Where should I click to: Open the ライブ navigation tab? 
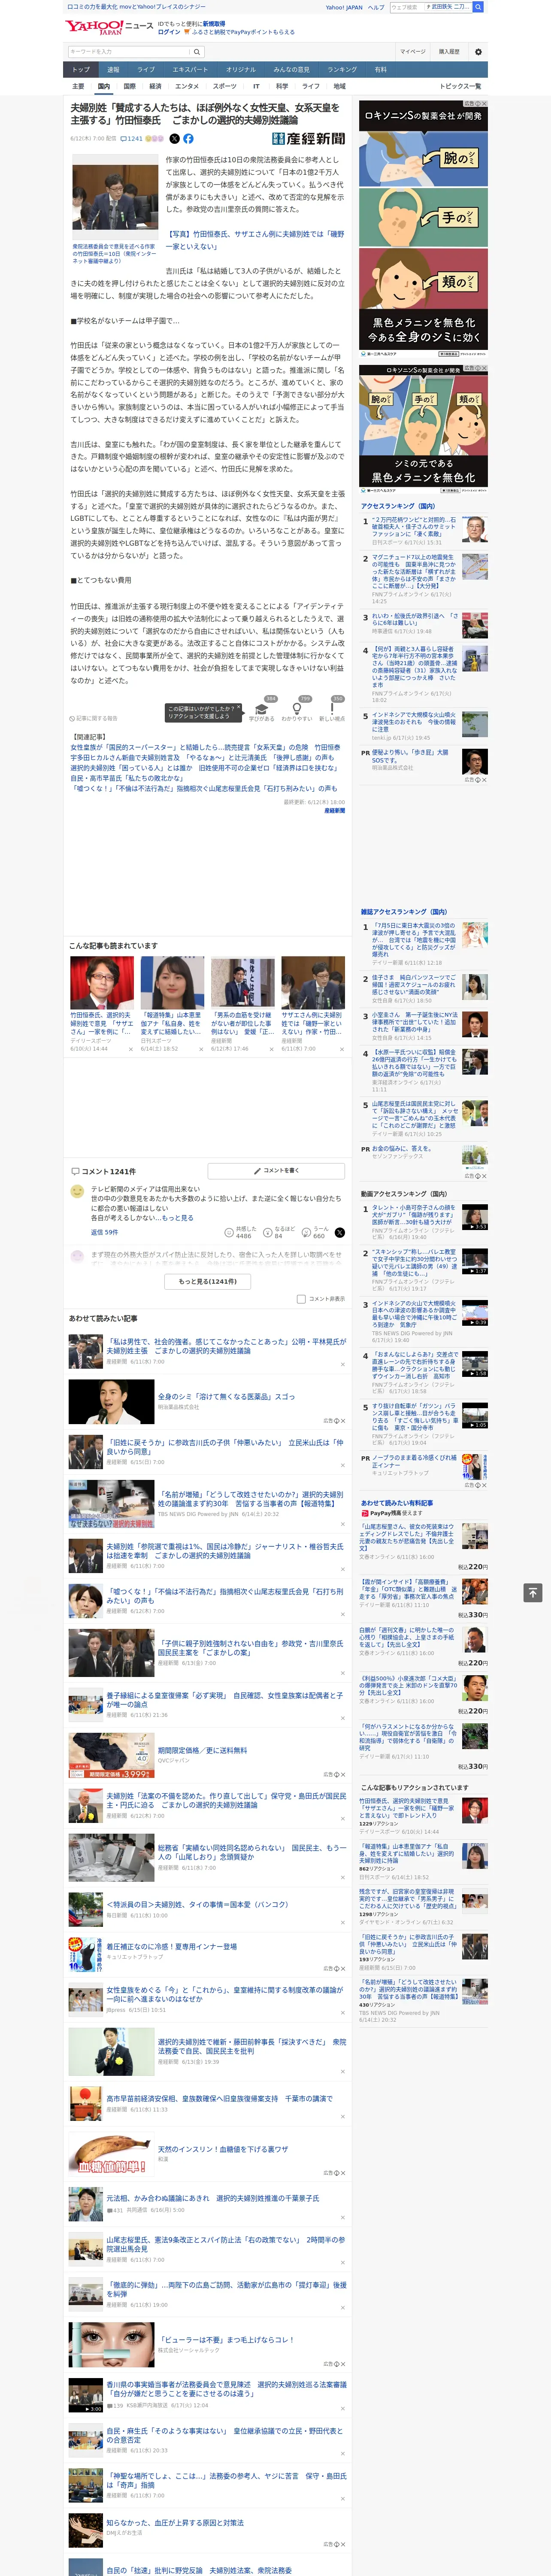point(146,70)
